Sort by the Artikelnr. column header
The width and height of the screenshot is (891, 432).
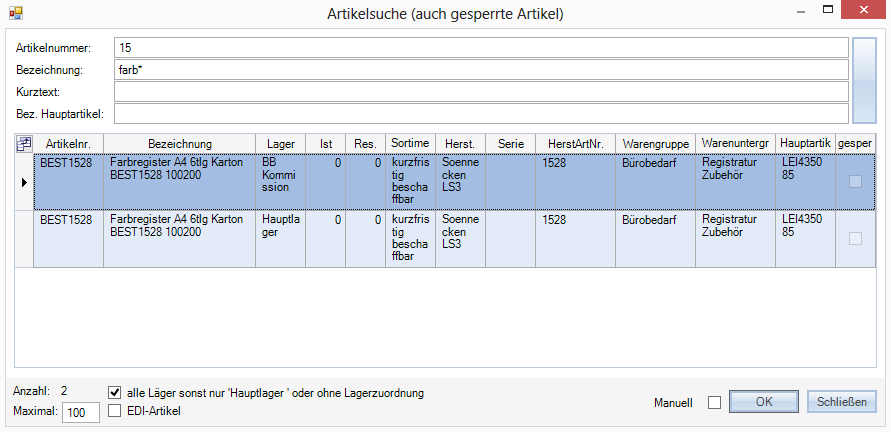point(68,144)
